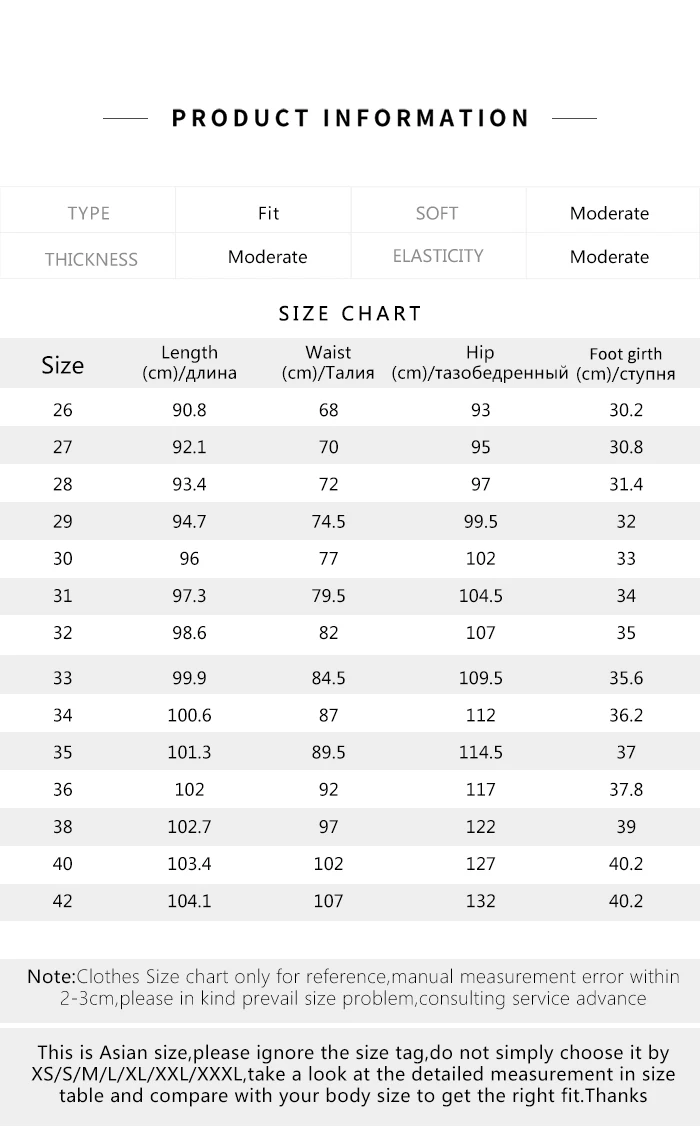The height and width of the screenshot is (1144, 700).
Task: Click the ELASTICITY label cell
Action: pos(438,257)
